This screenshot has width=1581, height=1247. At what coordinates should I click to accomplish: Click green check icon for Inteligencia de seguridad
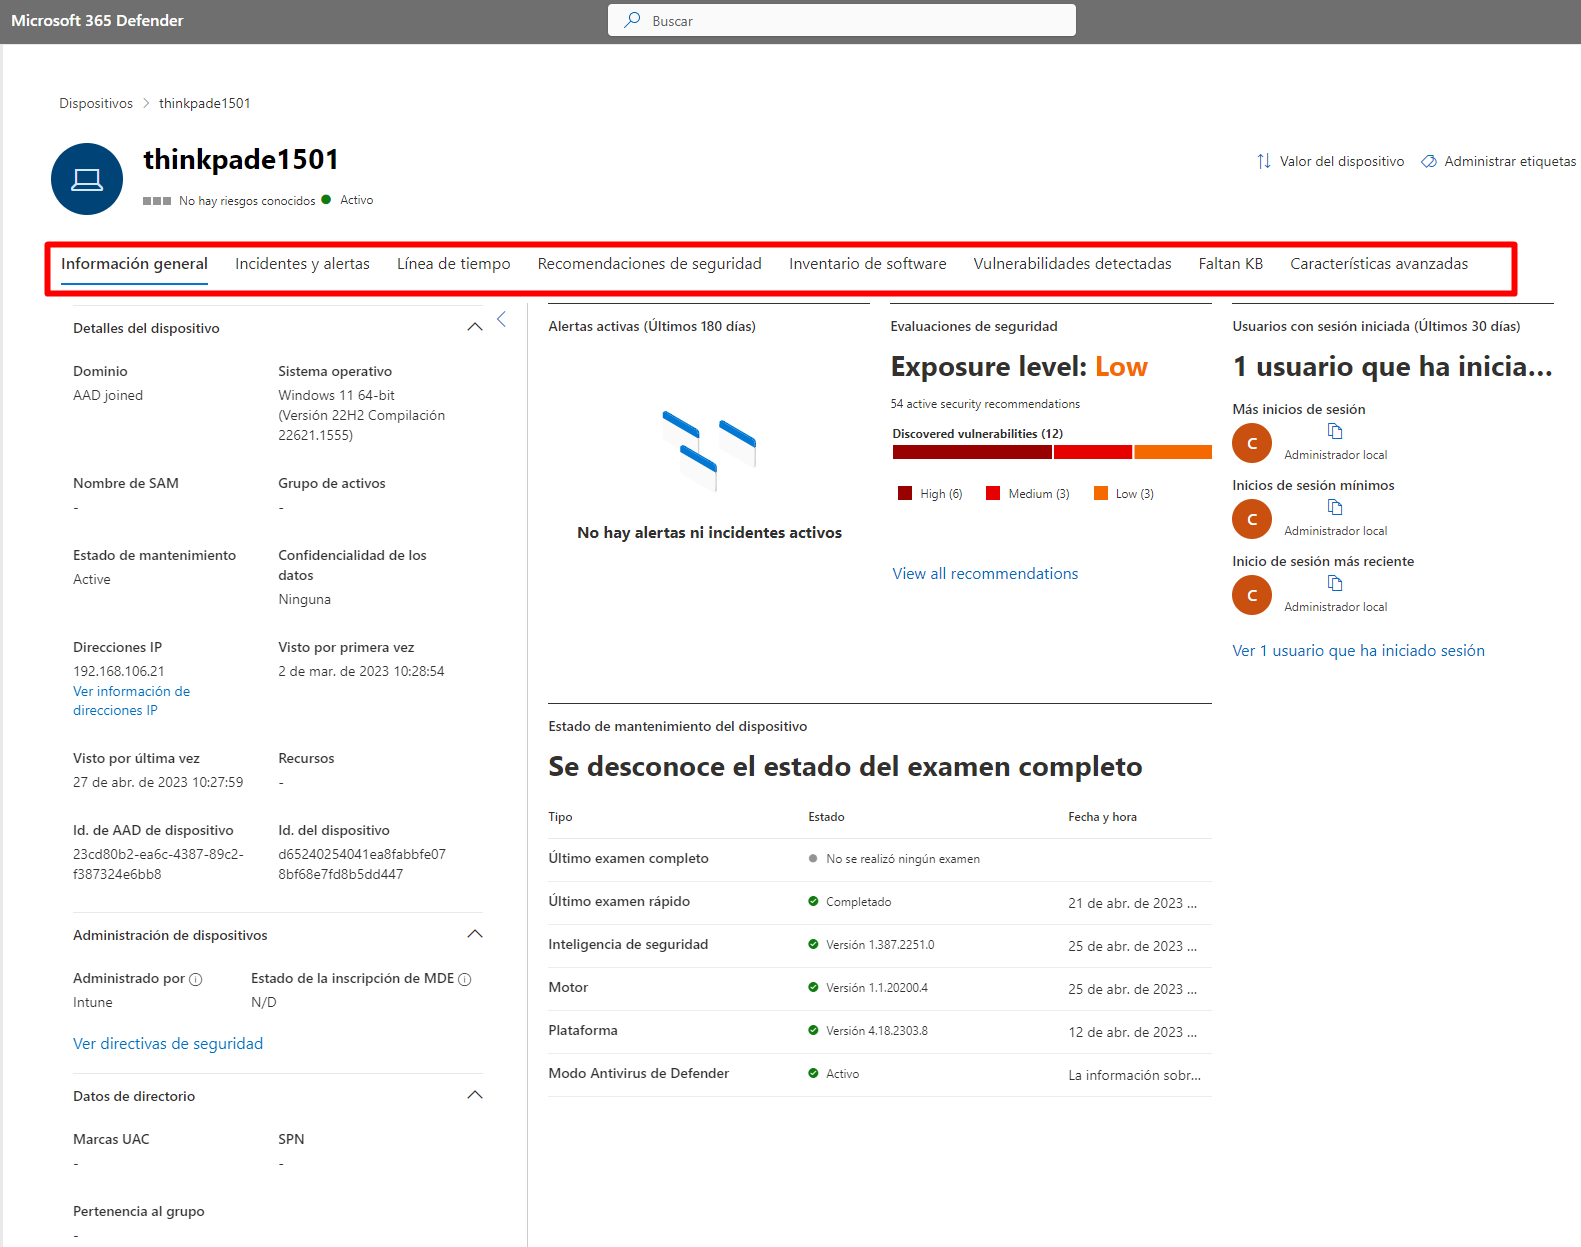813,944
